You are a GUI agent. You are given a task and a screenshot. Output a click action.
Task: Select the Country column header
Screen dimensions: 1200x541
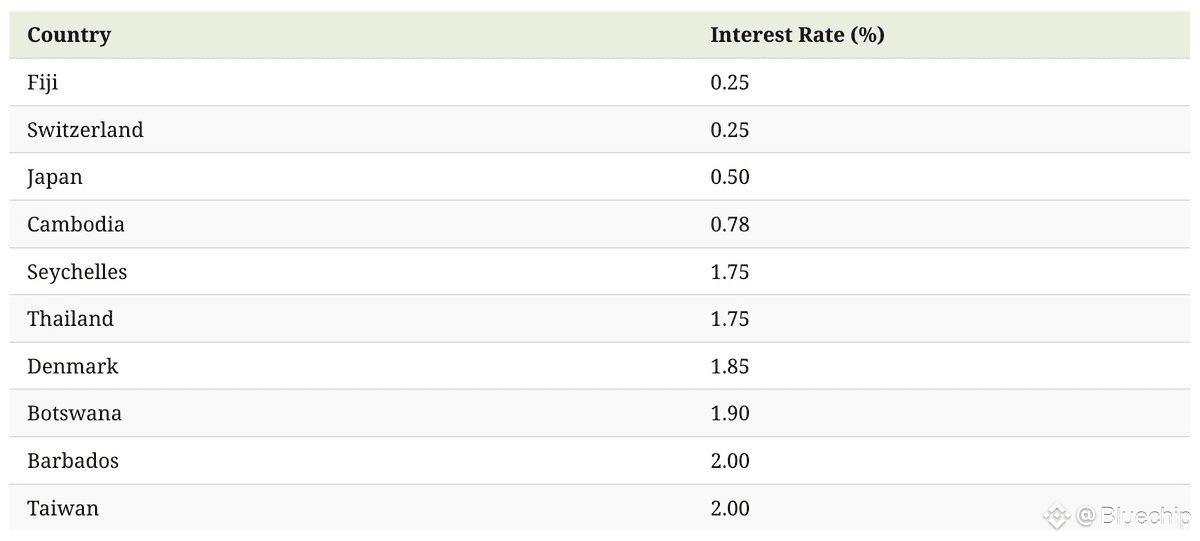(x=69, y=35)
